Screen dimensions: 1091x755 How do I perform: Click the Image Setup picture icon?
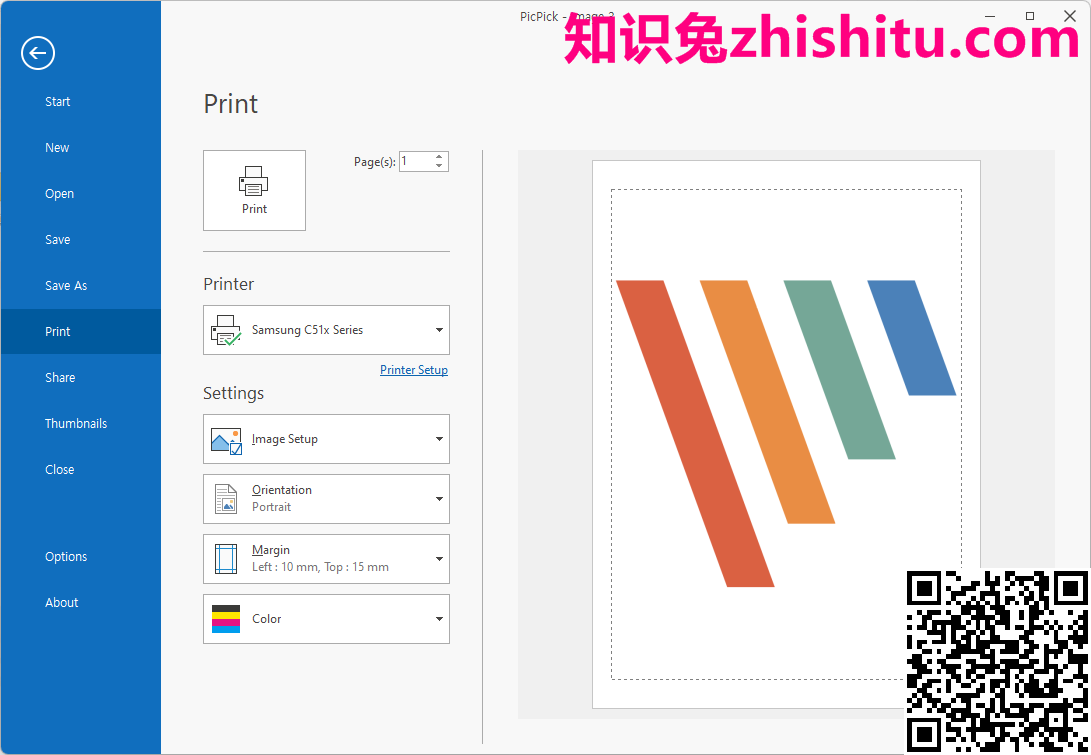click(x=225, y=440)
